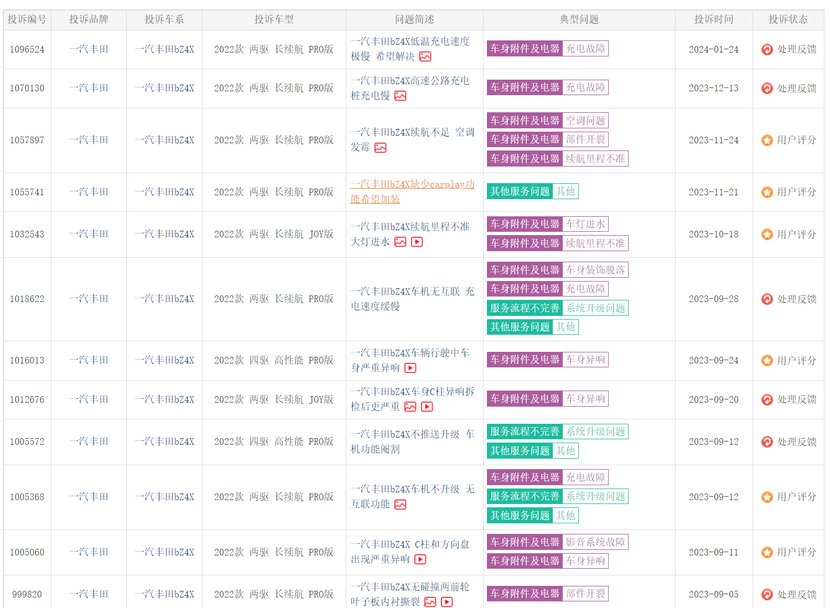Open highlighted carplay complaint link

pos(412,192)
